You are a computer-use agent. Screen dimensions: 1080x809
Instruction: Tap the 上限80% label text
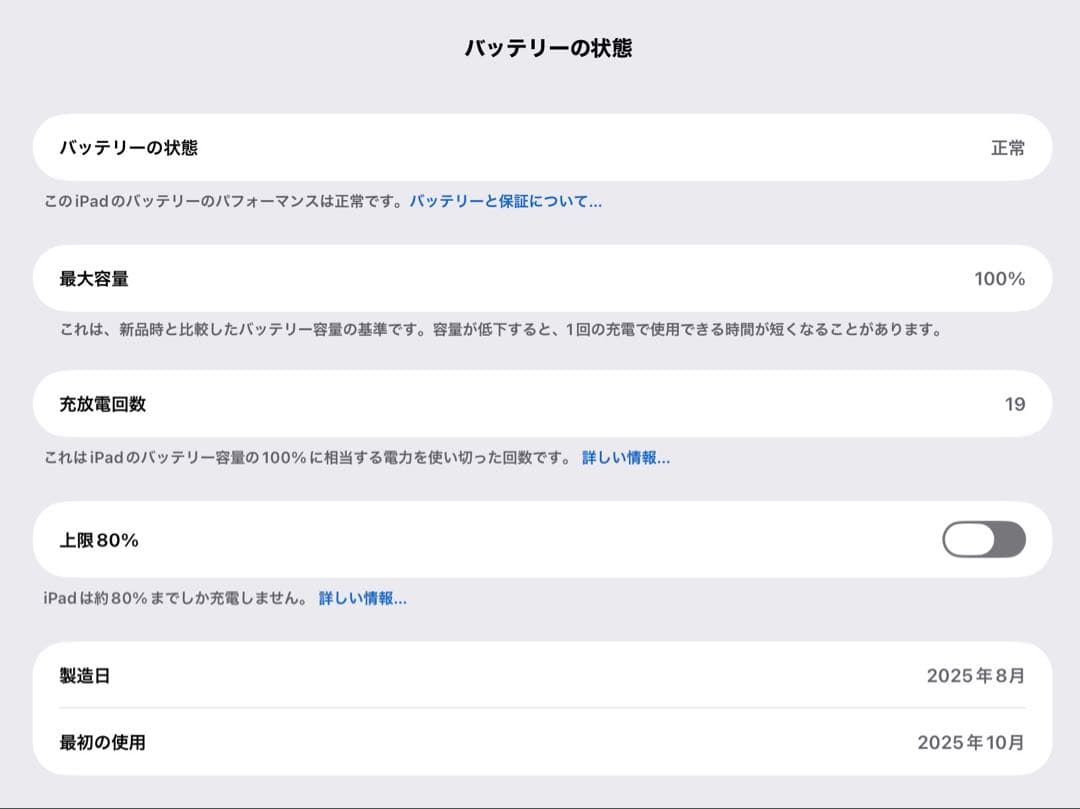point(98,539)
